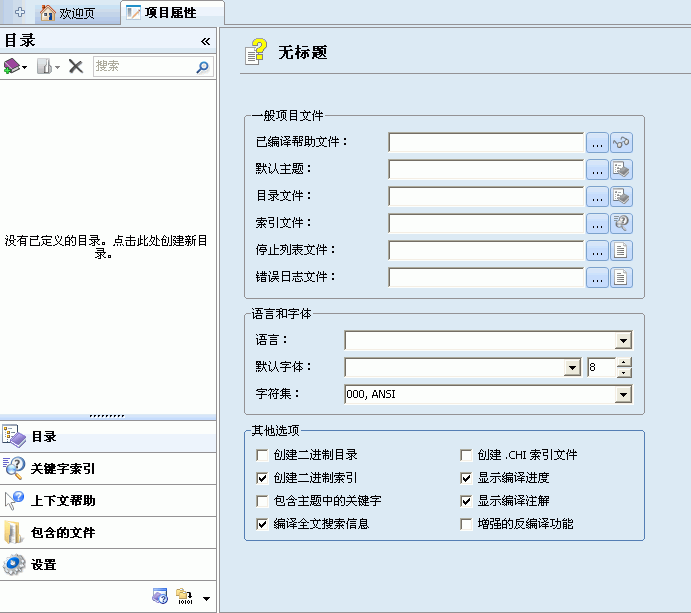Image resolution: width=691 pixels, height=613 pixels.
Task: Enable 创建二进制目录 checkbox
Action: point(262,455)
